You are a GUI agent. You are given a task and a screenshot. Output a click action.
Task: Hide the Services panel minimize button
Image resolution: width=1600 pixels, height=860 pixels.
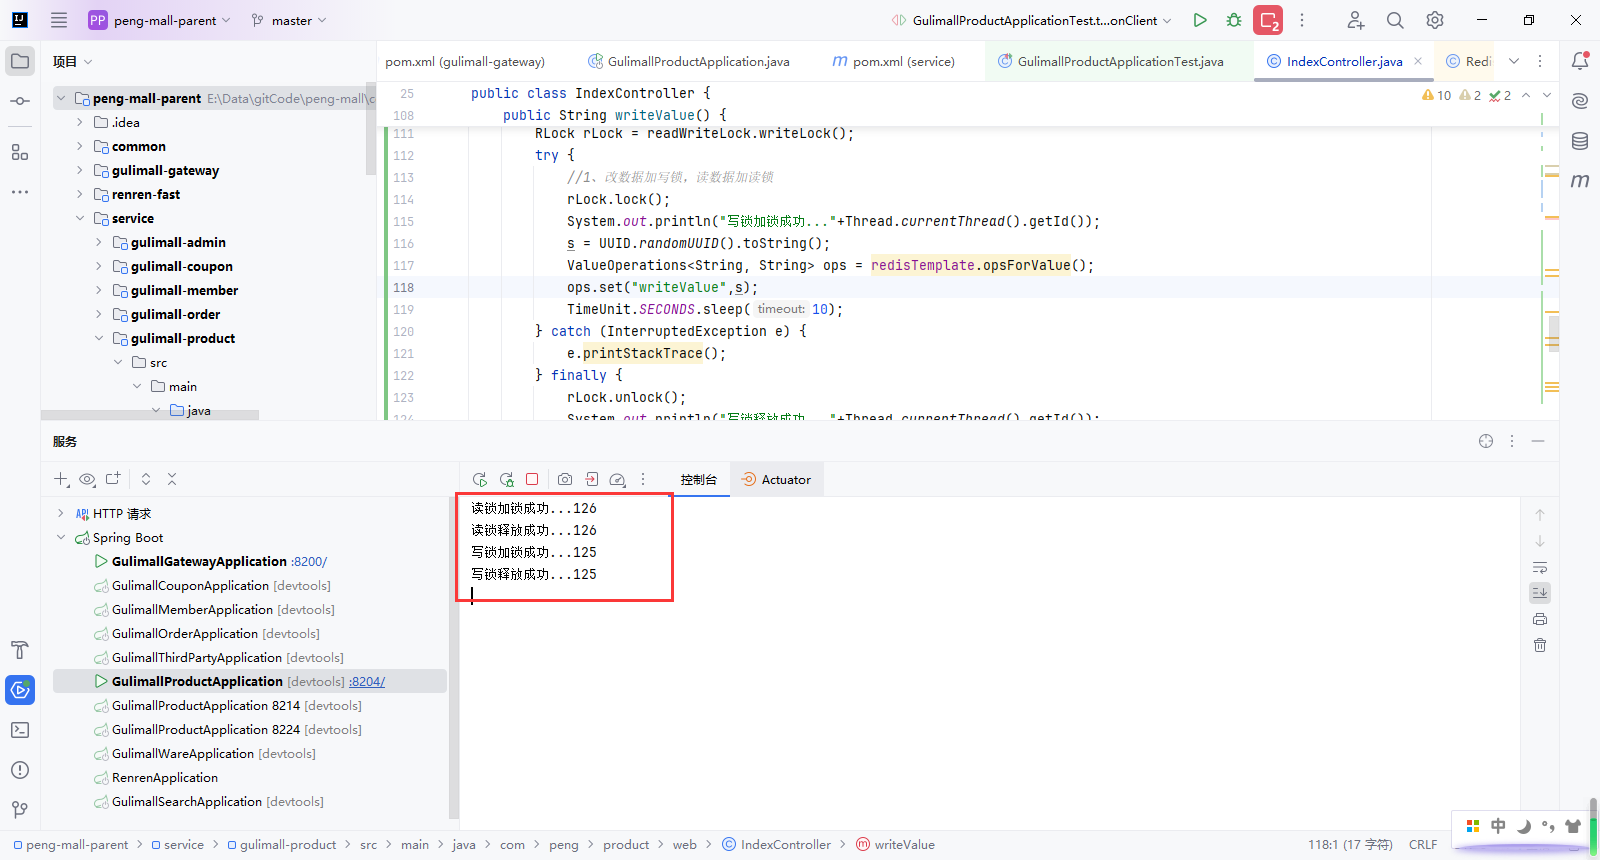coord(1538,441)
